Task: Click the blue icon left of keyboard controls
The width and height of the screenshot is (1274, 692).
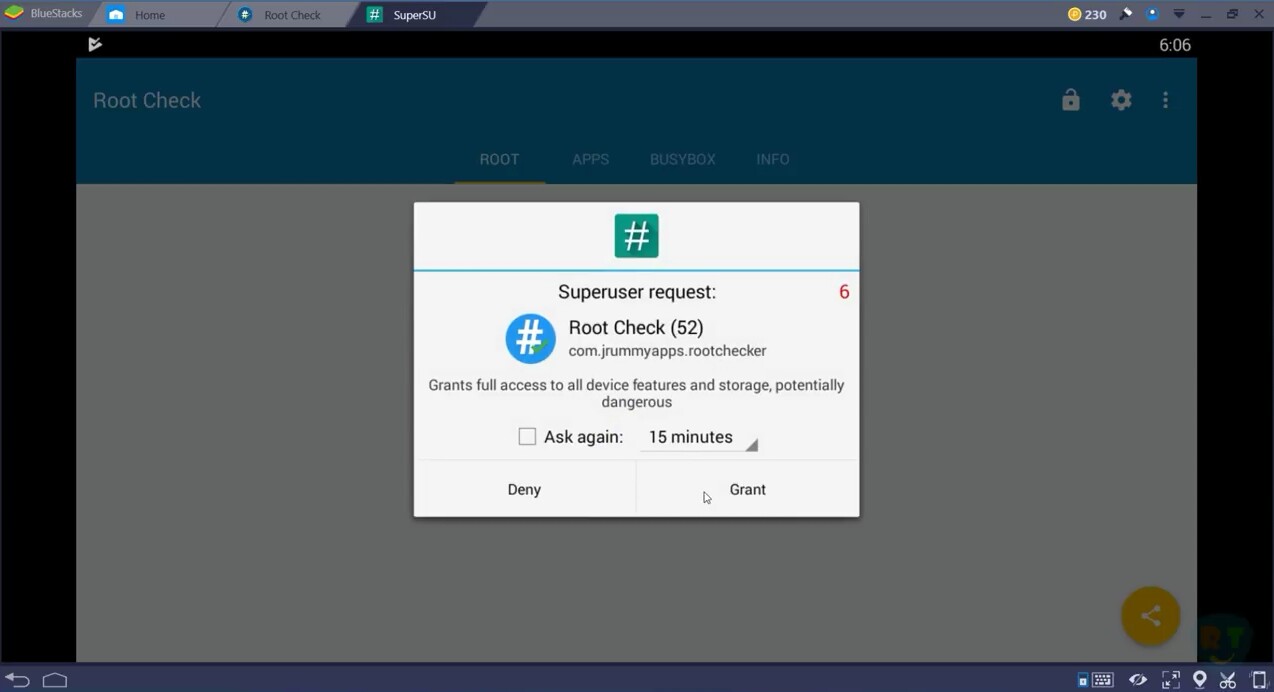Action: 1083,681
